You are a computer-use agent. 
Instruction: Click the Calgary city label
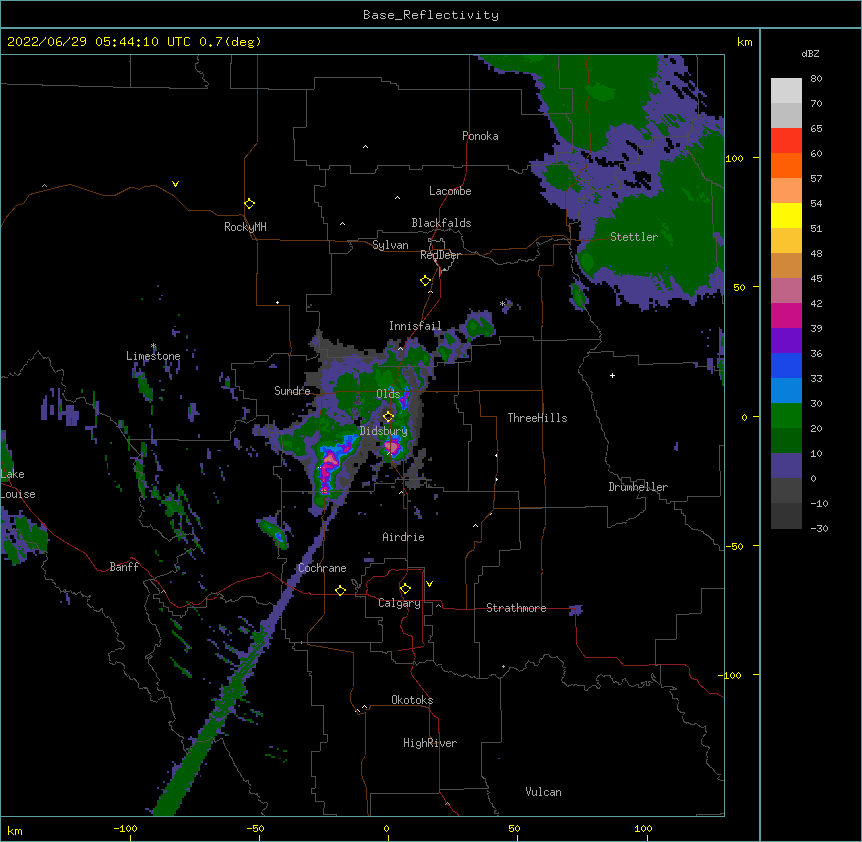pos(399,603)
